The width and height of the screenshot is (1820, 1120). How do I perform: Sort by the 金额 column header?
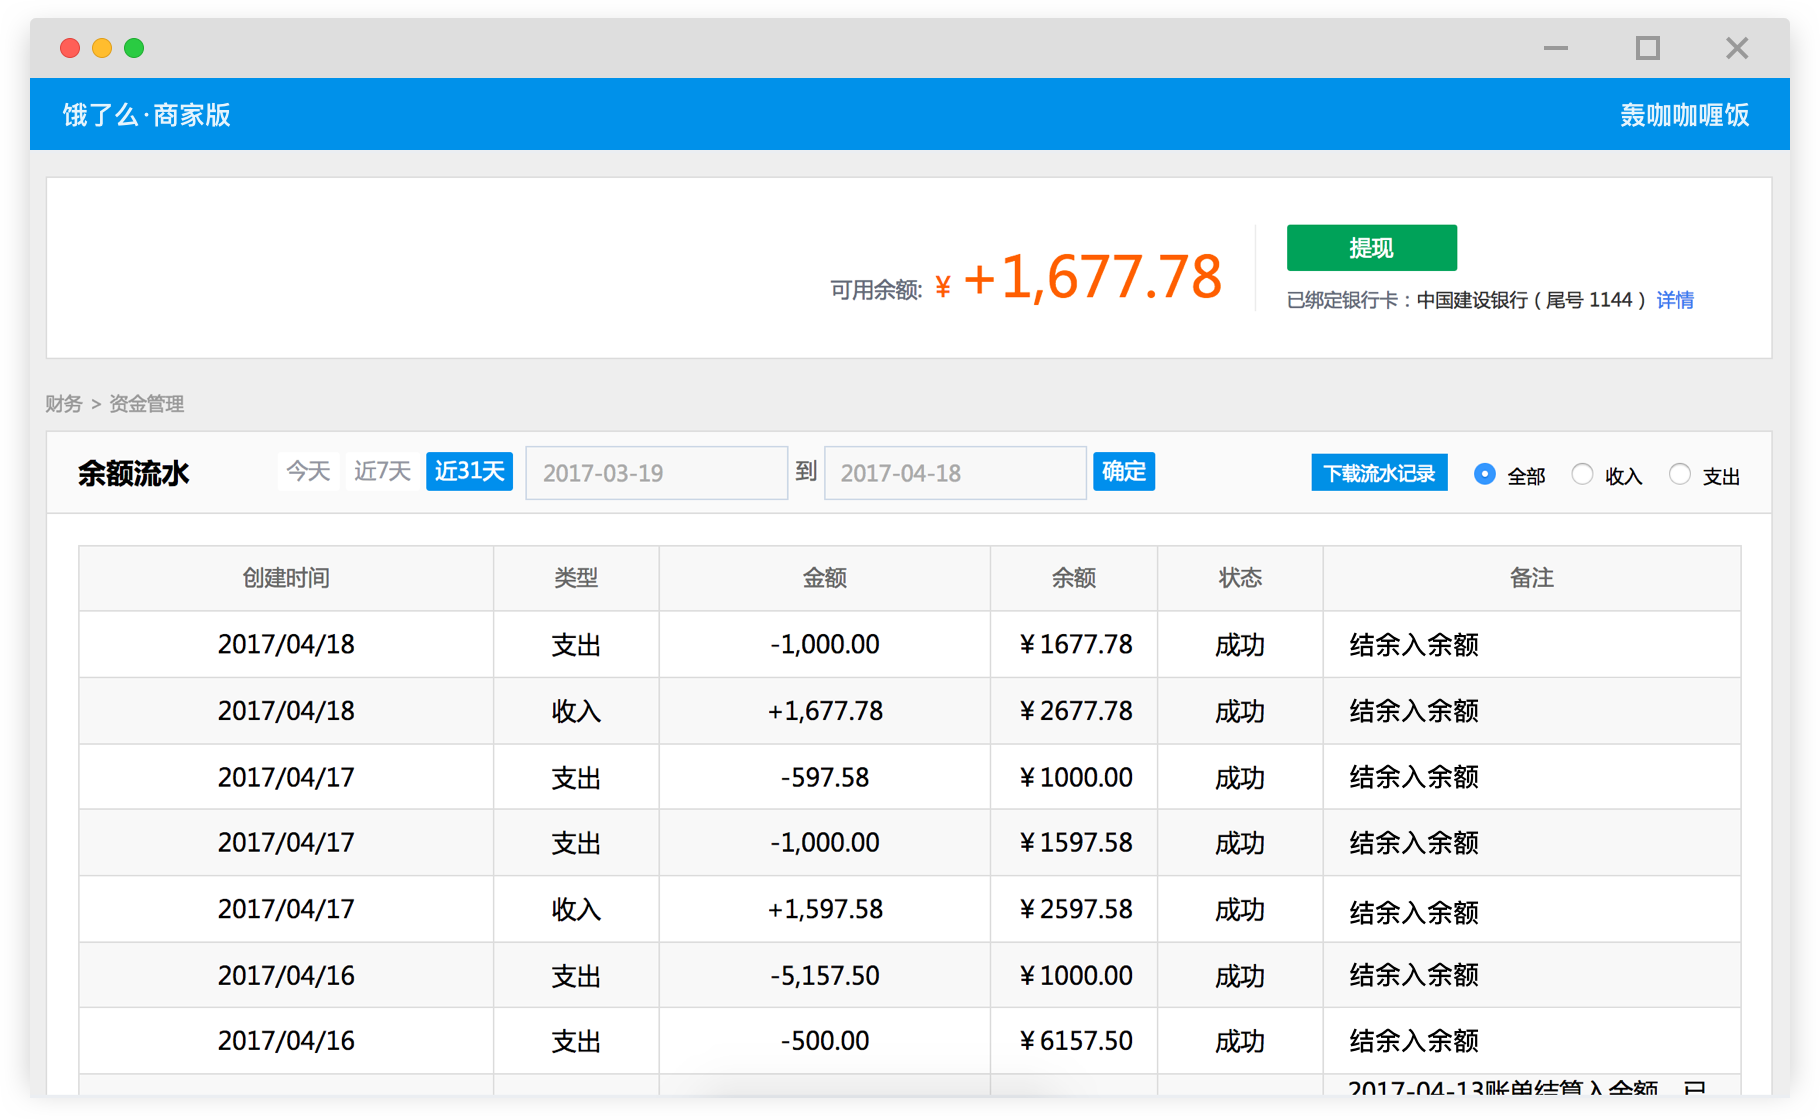tap(824, 578)
